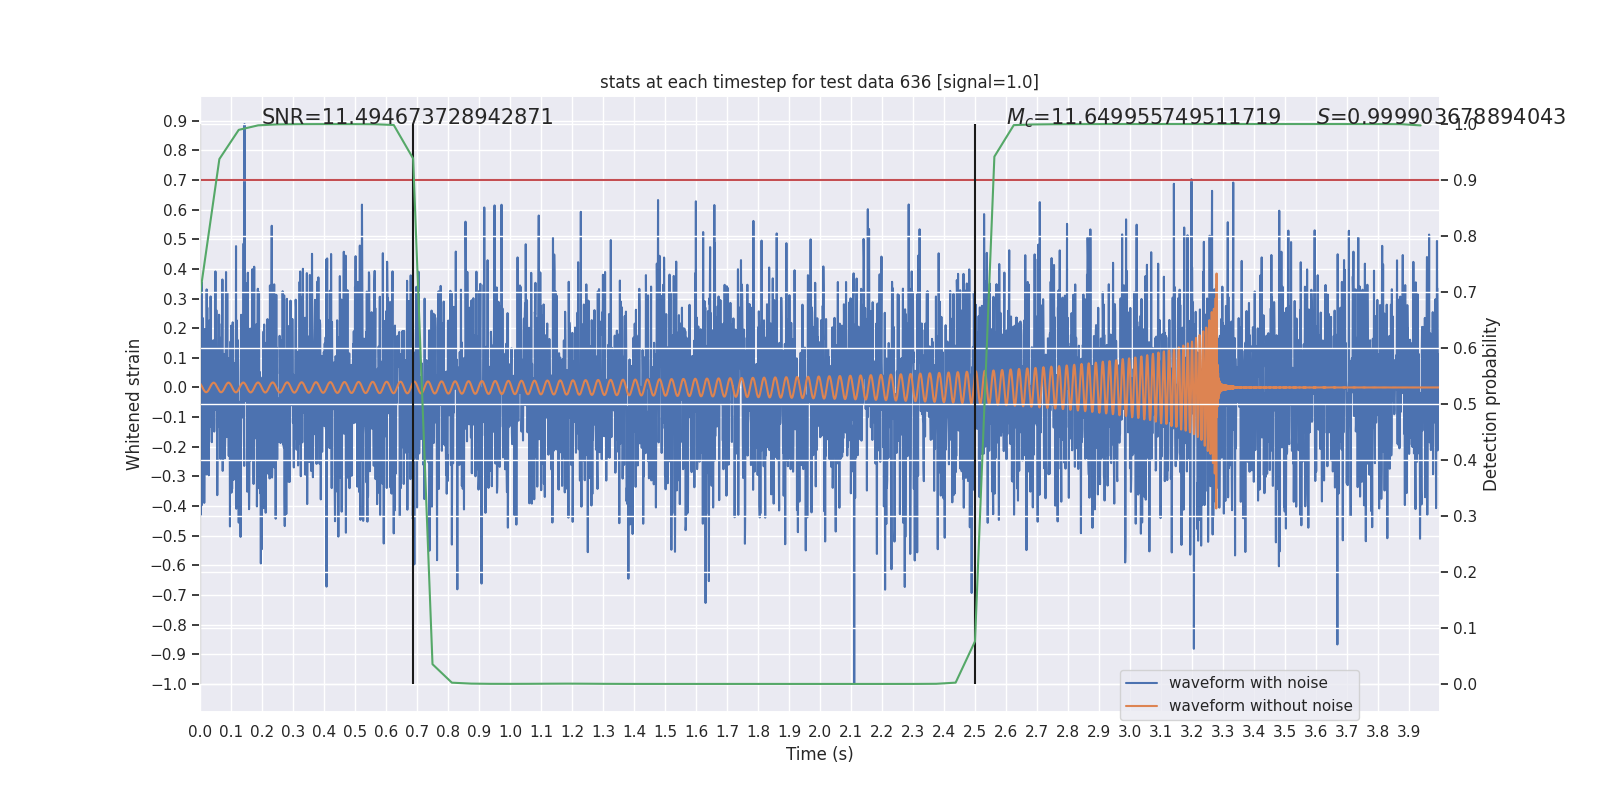Select the S=0.9999036788940043 annotation text

click(x=1441, y=117)
